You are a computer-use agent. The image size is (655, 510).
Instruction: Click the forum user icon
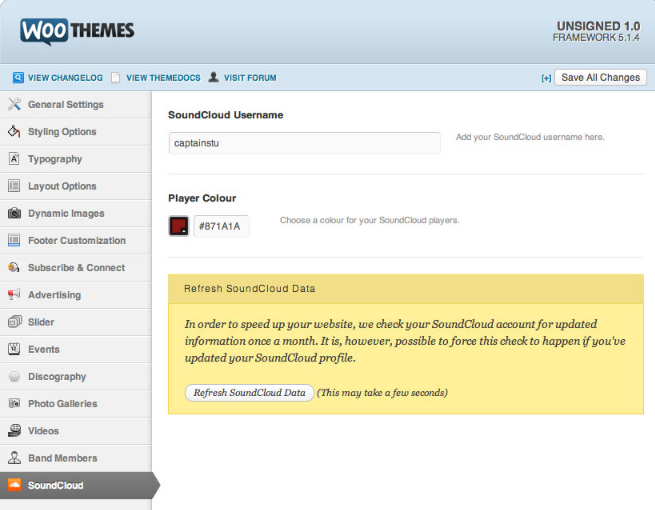click(213, 77)
